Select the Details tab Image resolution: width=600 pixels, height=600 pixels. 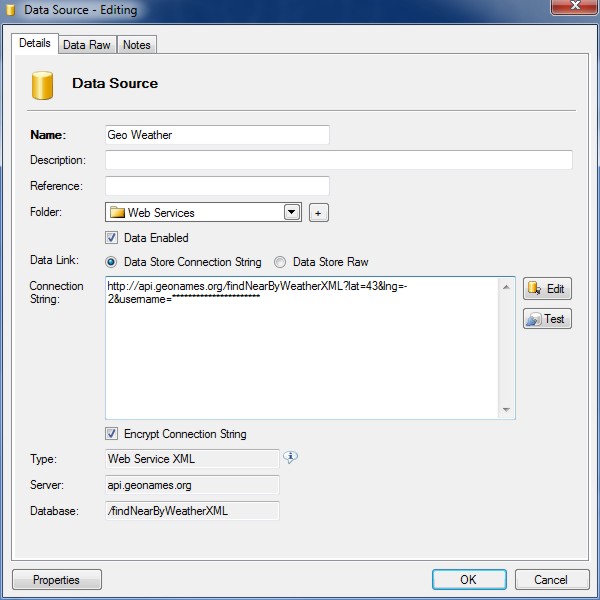tap(35, 44)
